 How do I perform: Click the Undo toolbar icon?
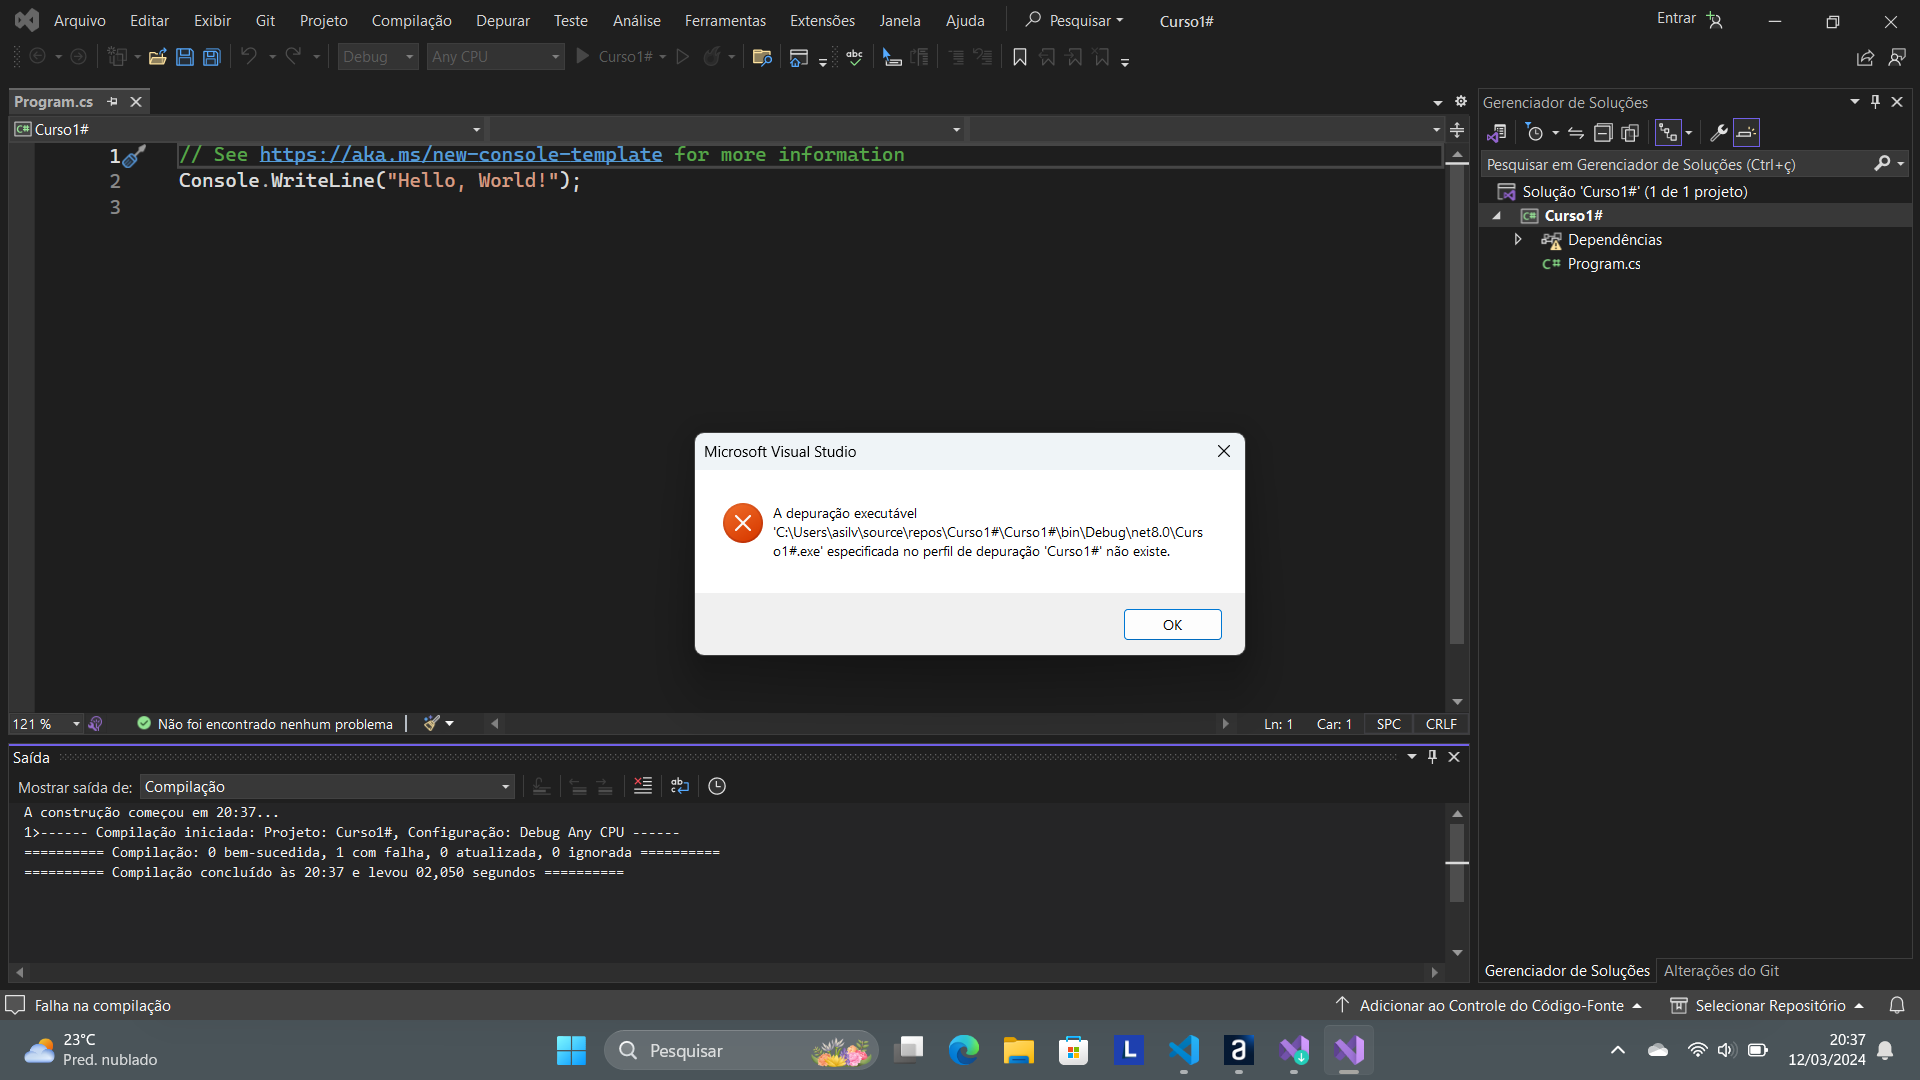point(249,57)
